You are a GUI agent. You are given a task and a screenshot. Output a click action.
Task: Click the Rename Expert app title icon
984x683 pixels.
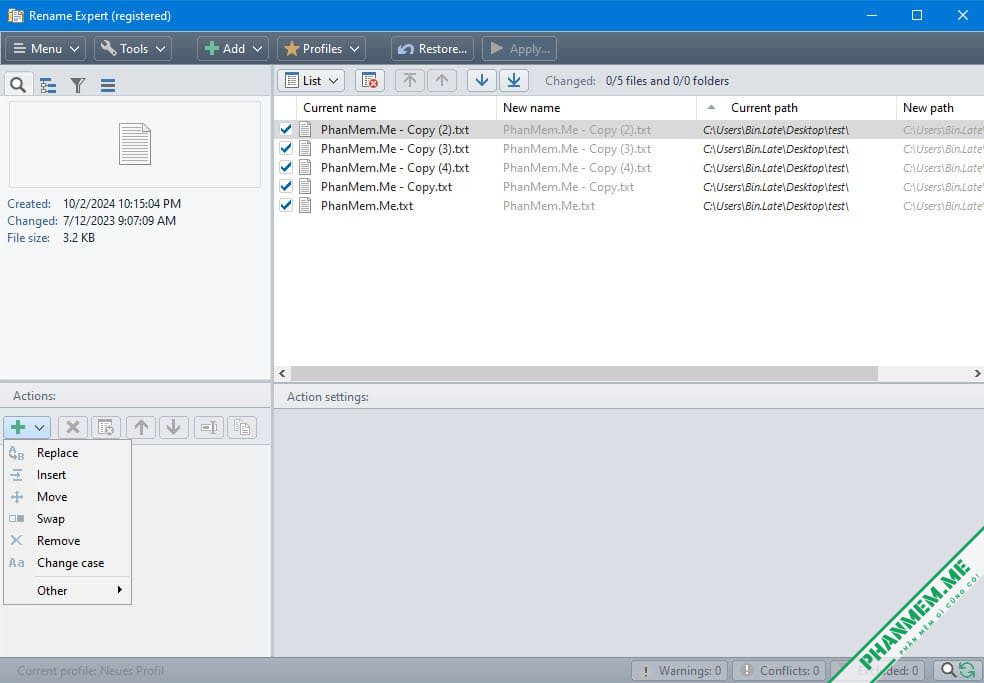tap(16, 15)
